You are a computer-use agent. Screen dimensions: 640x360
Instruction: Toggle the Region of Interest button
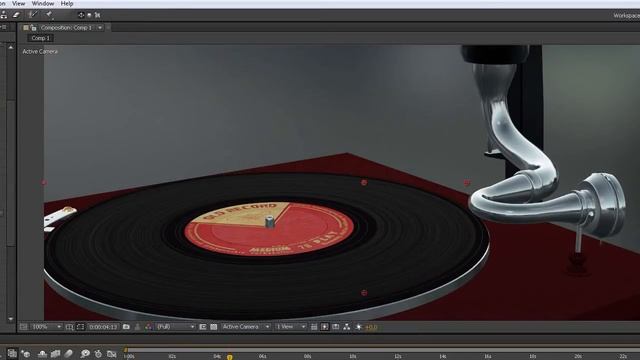202,327
